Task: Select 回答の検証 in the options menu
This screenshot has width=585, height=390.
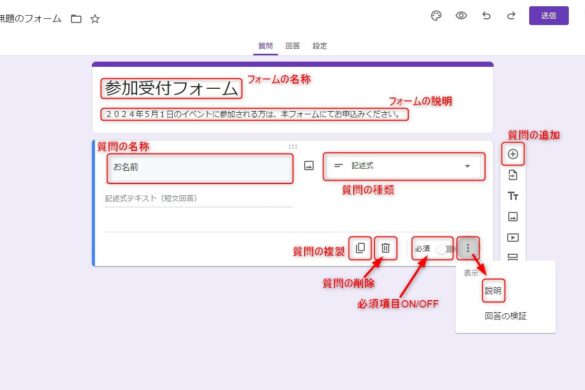Action: (x=505, y=316)
